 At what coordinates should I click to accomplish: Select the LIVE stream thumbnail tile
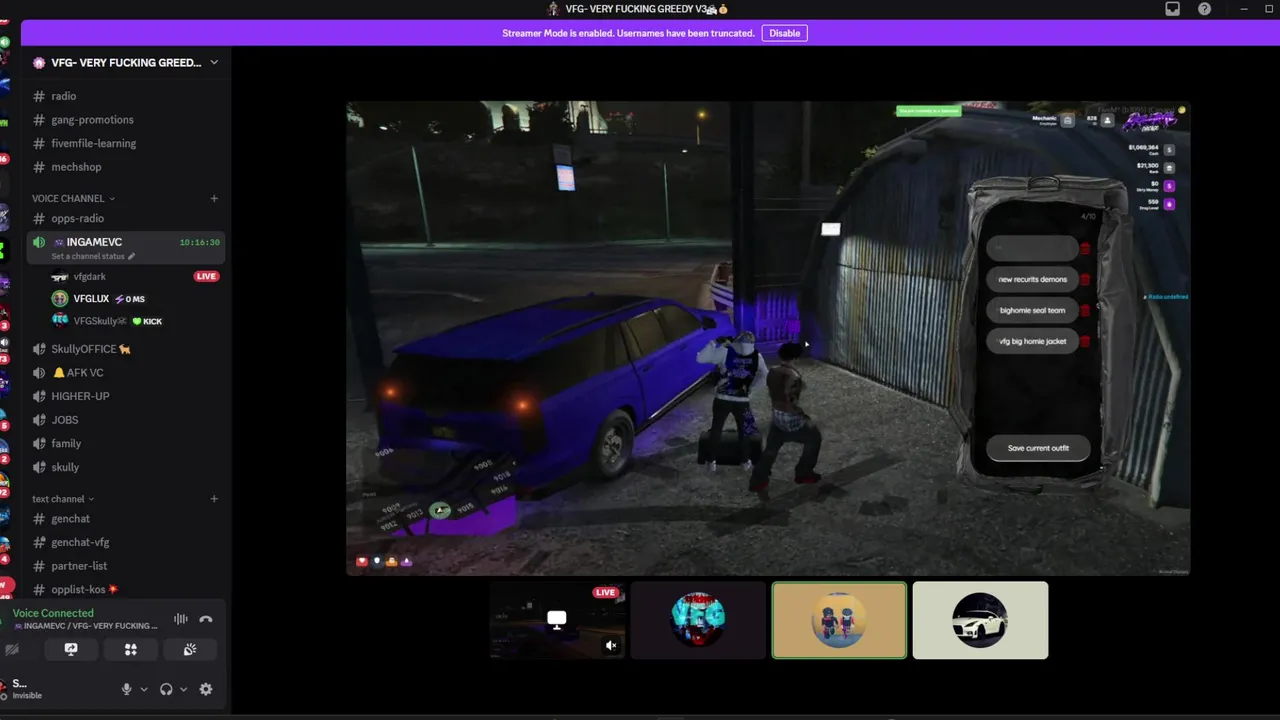(557, 620)
